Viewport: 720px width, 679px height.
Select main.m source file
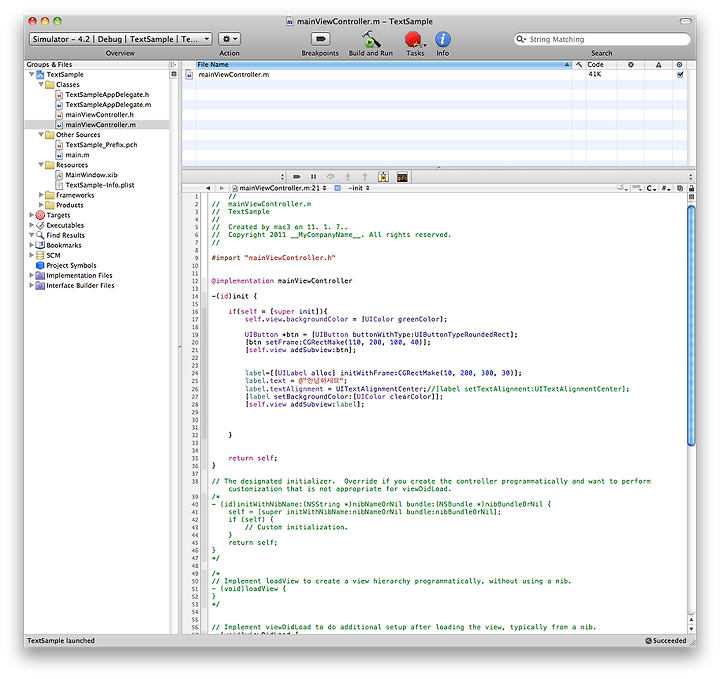(x=77, y=155)
